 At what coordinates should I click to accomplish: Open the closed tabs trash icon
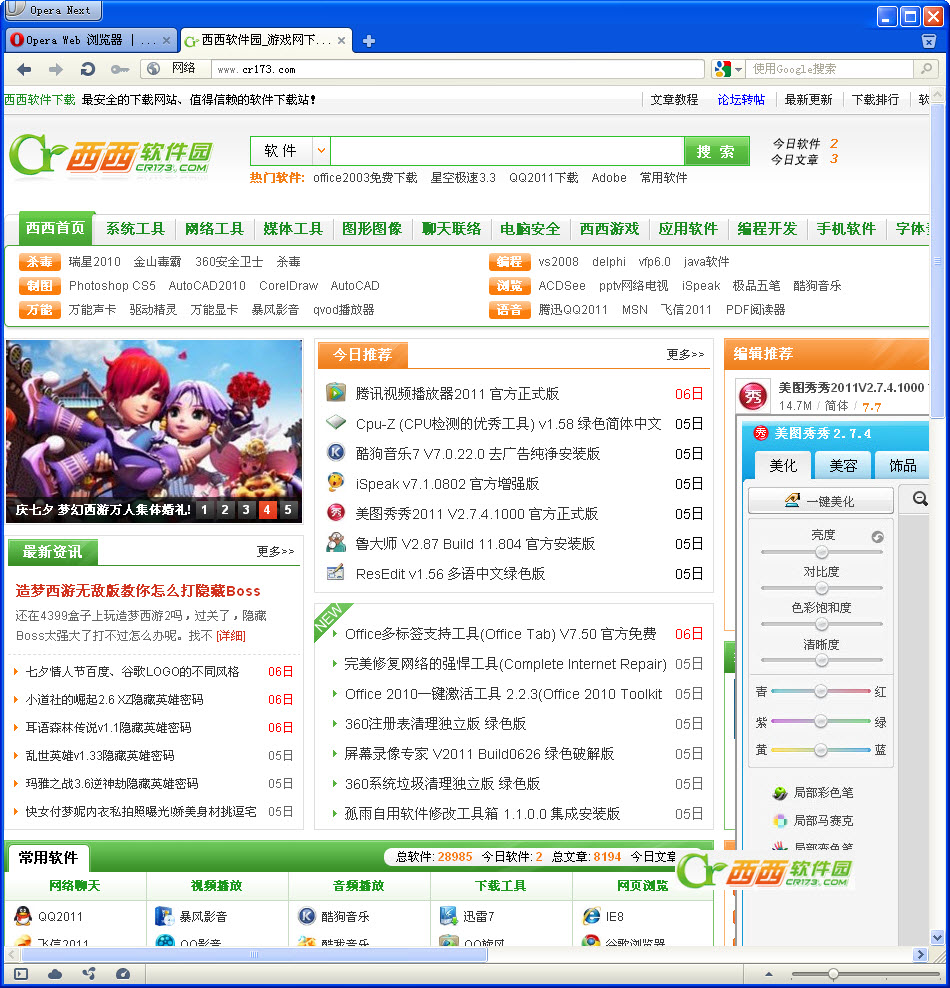pyautogui.click(x=929, y=41)
